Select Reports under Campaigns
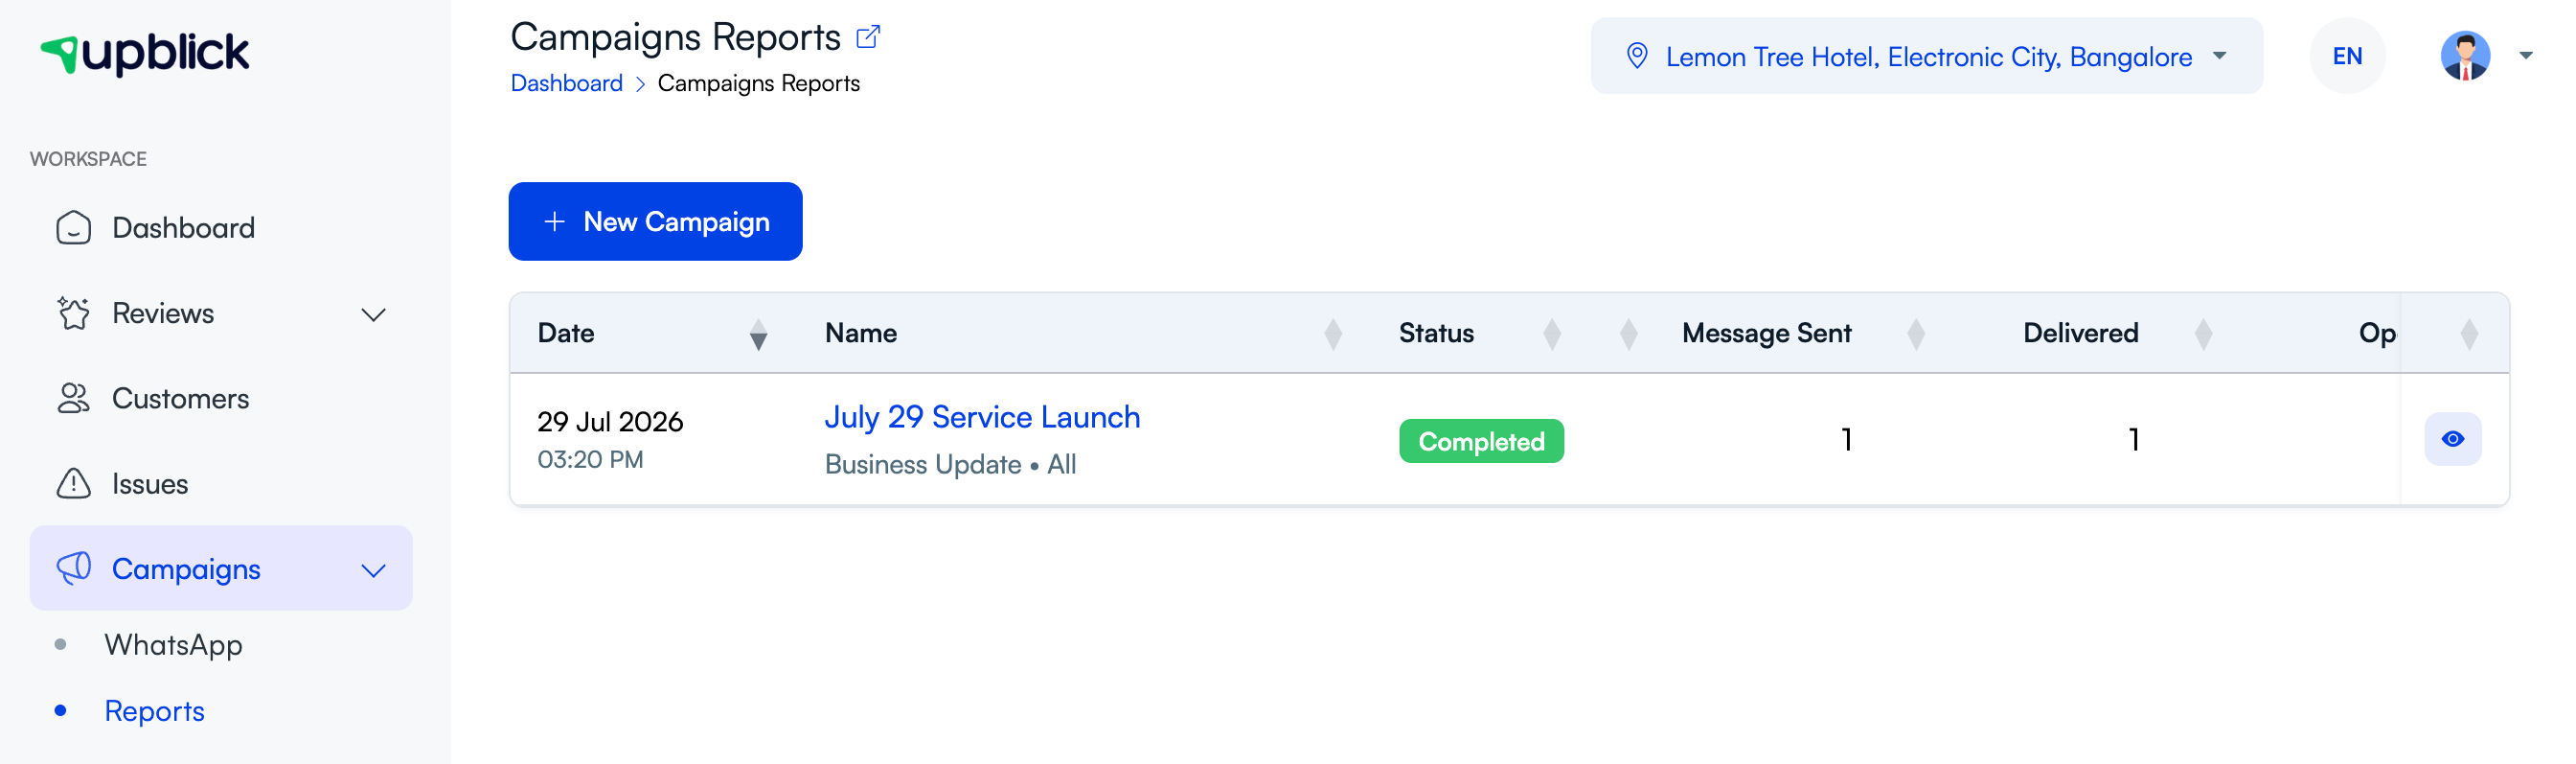Viewport: 2576px width, 764px height. (155, 711)
